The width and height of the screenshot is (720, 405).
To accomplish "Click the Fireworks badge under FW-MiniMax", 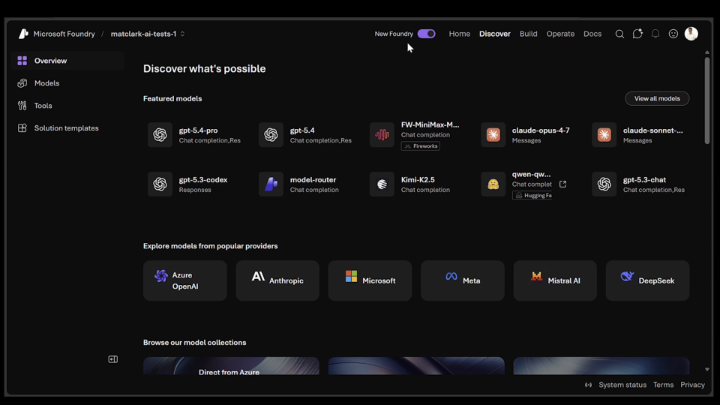I will coord(420,146).
